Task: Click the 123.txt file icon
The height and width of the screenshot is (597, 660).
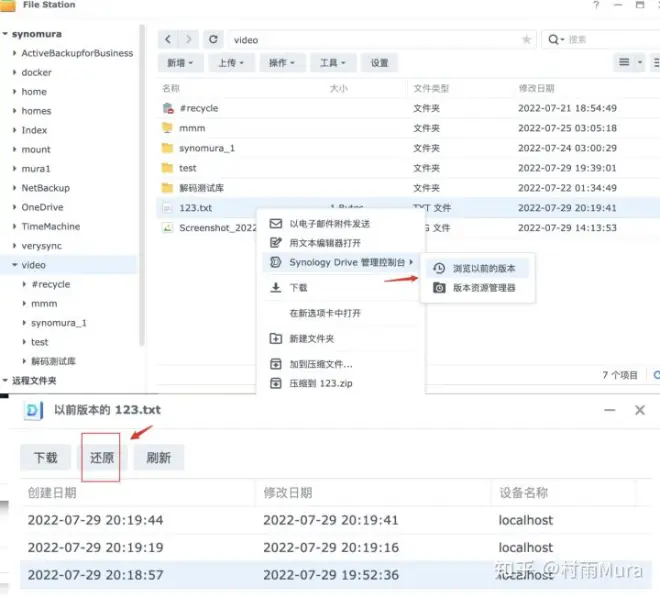Action: point(168,208)
